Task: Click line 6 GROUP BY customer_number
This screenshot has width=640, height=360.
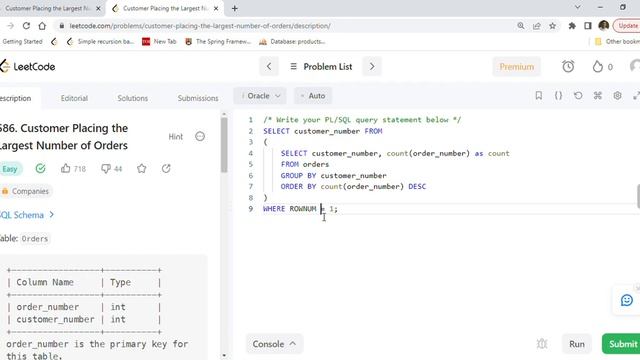Action: [333, 176]
